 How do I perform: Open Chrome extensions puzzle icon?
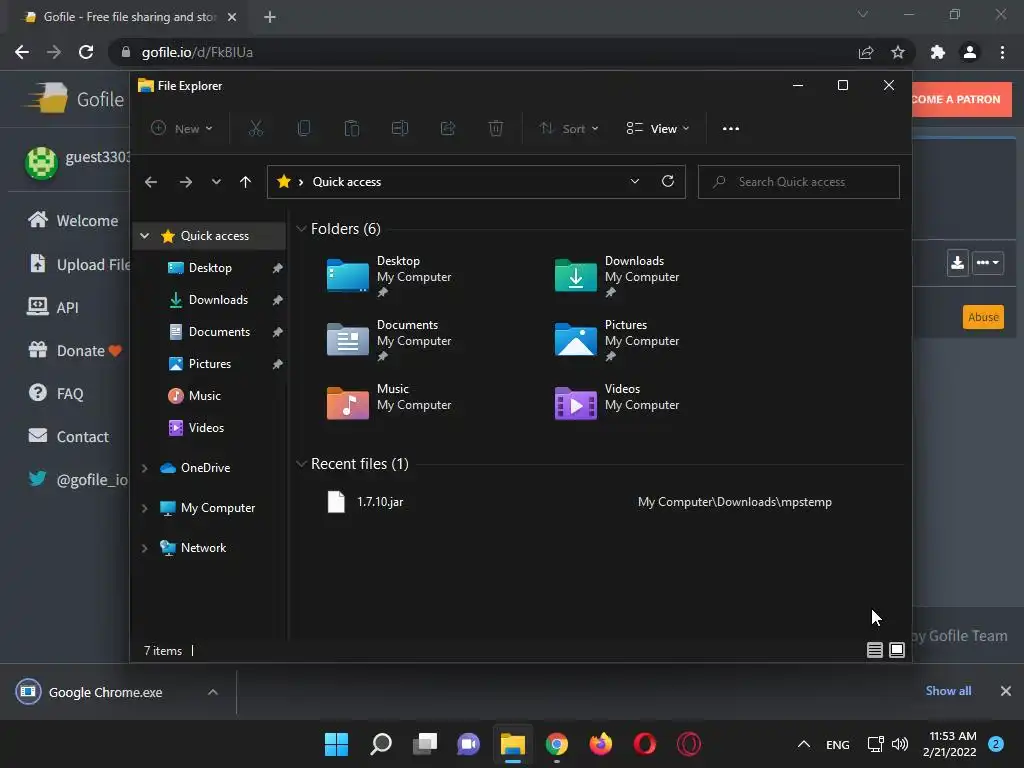click(x=937, y=52)
